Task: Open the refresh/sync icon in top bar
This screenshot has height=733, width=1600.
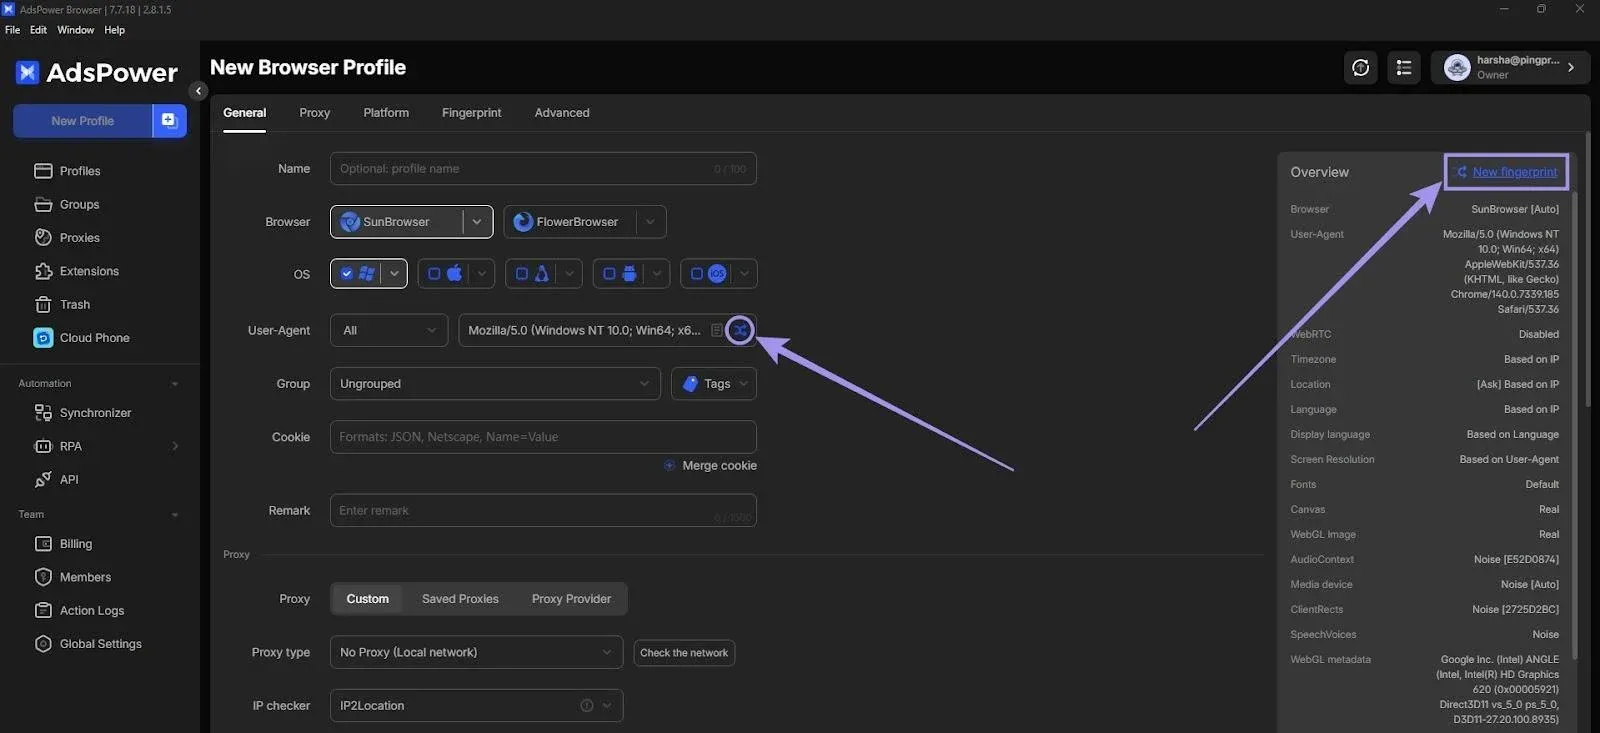Action: (1360, 68)
